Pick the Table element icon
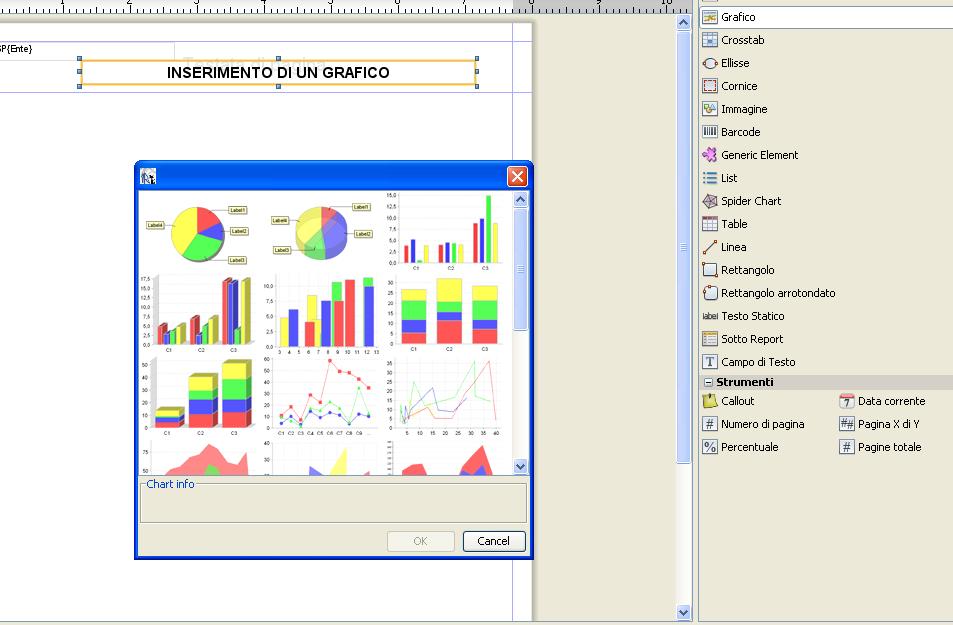 click(x=710, y=224)
